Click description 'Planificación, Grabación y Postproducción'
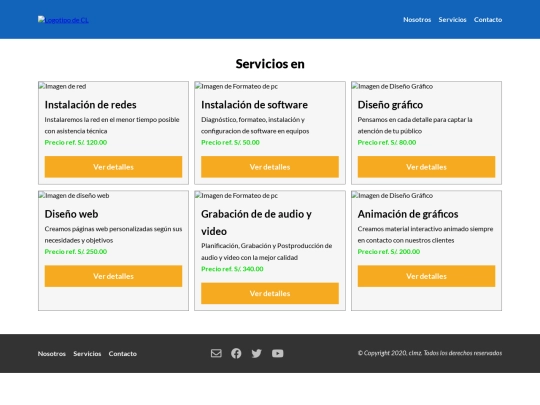The image size is (540, 405). pyautogui.click(x=267, y=251)
